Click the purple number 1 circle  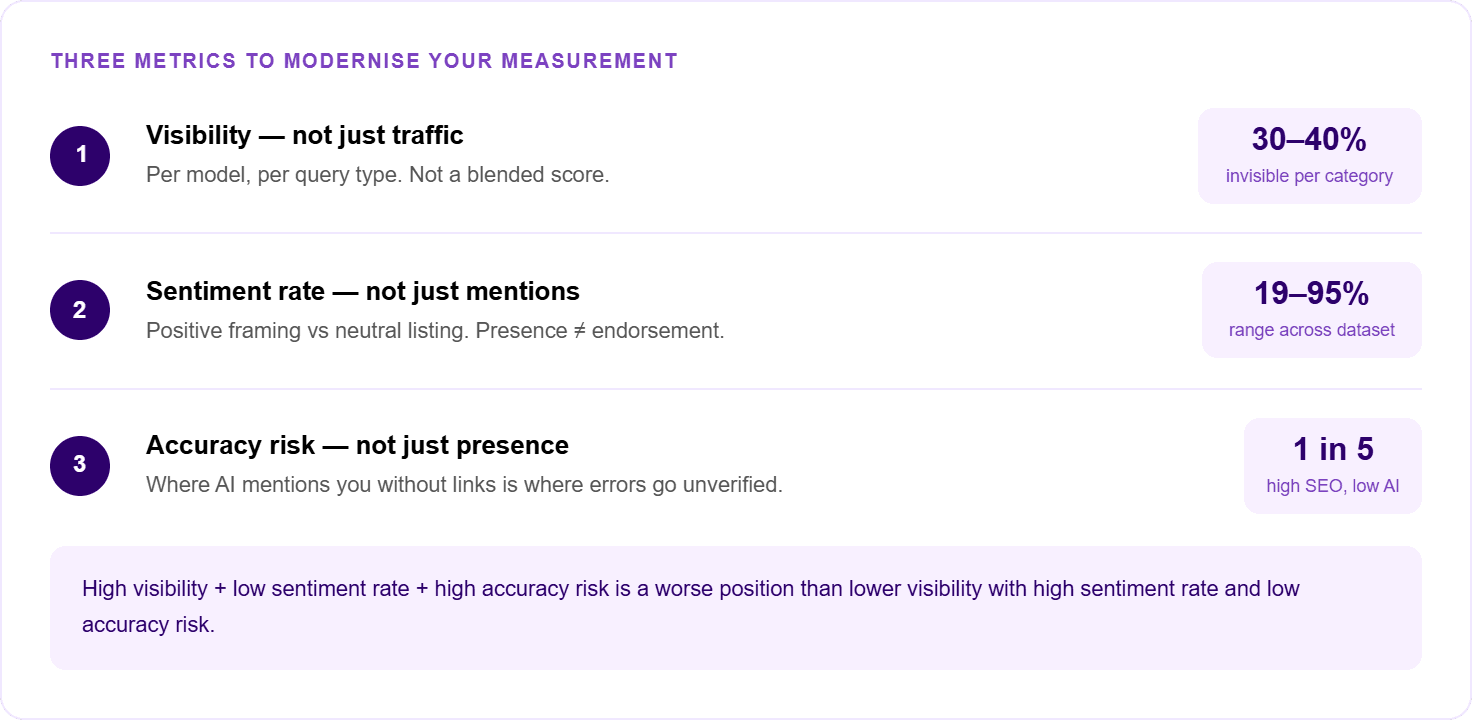pyautogui.click(x=80, y=155)
